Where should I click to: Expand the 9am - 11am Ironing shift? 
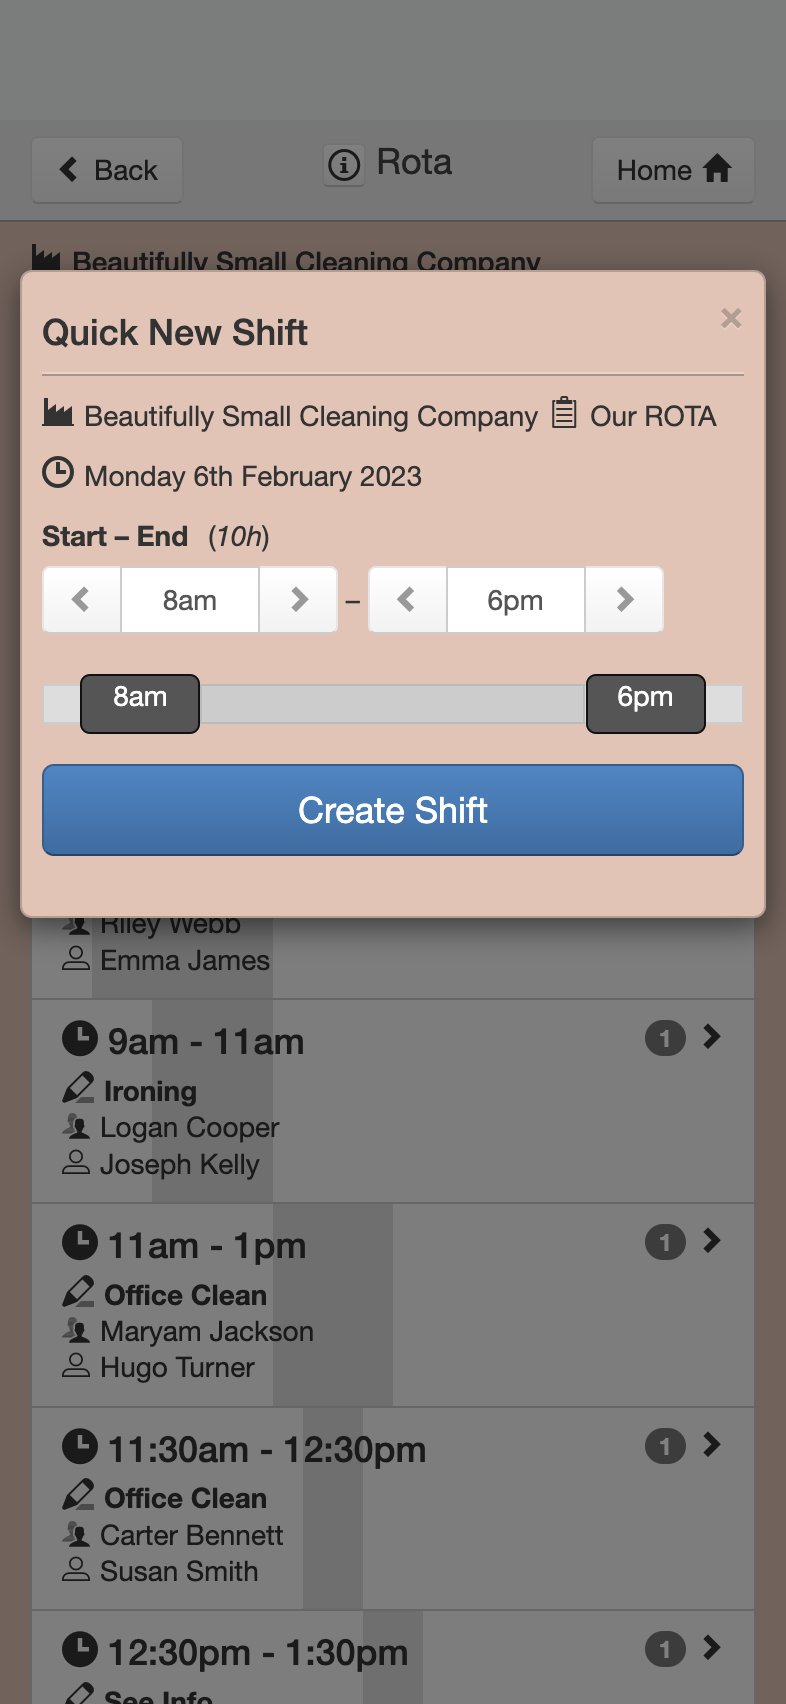click(711, 1037)
